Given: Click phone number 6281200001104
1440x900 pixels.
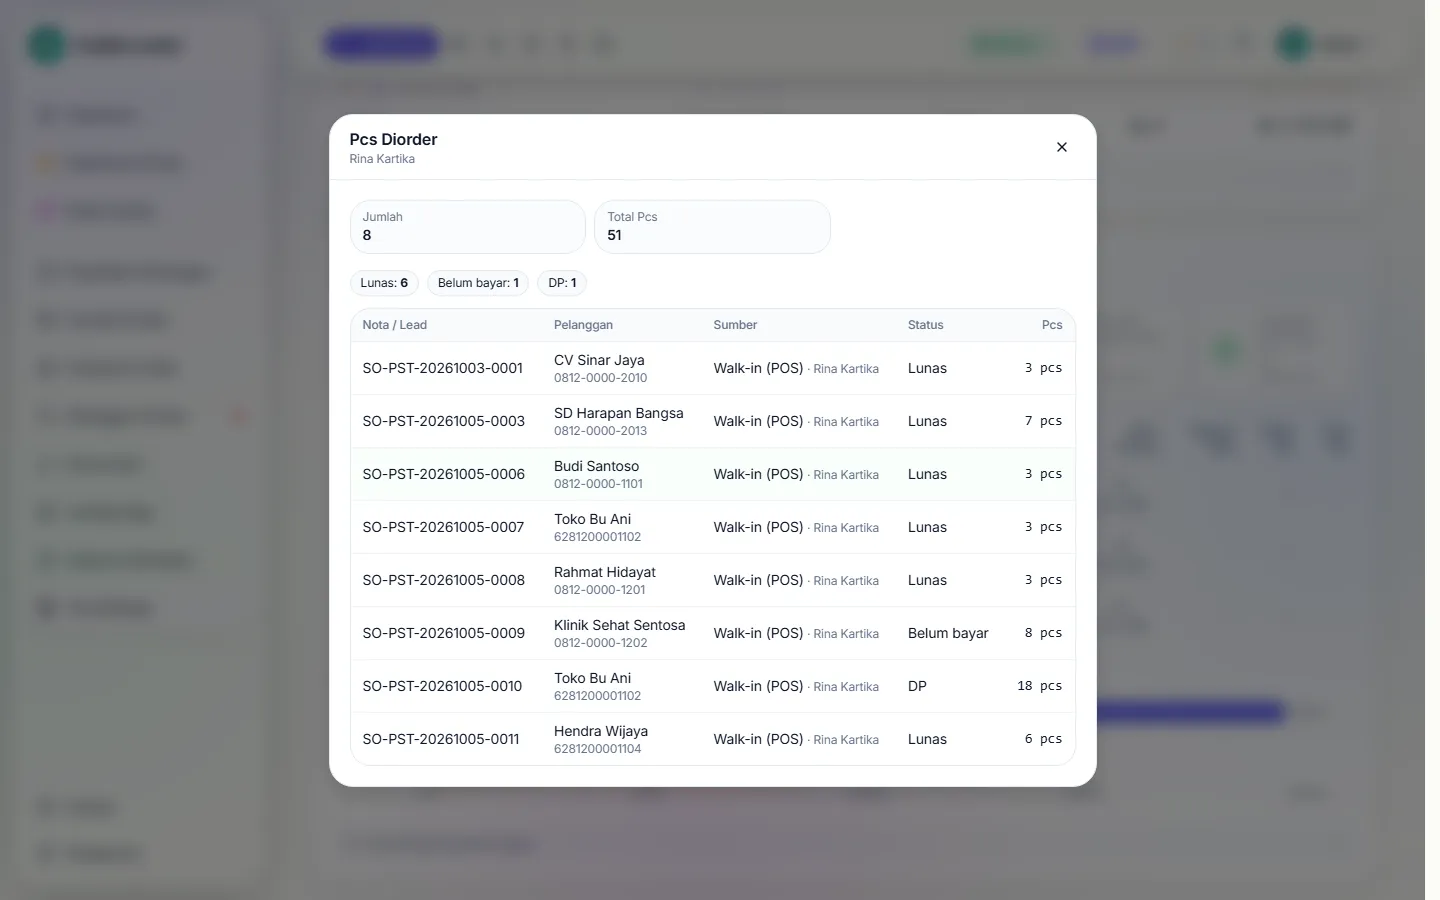Looking at the screenshot, I should pos(597,749).
